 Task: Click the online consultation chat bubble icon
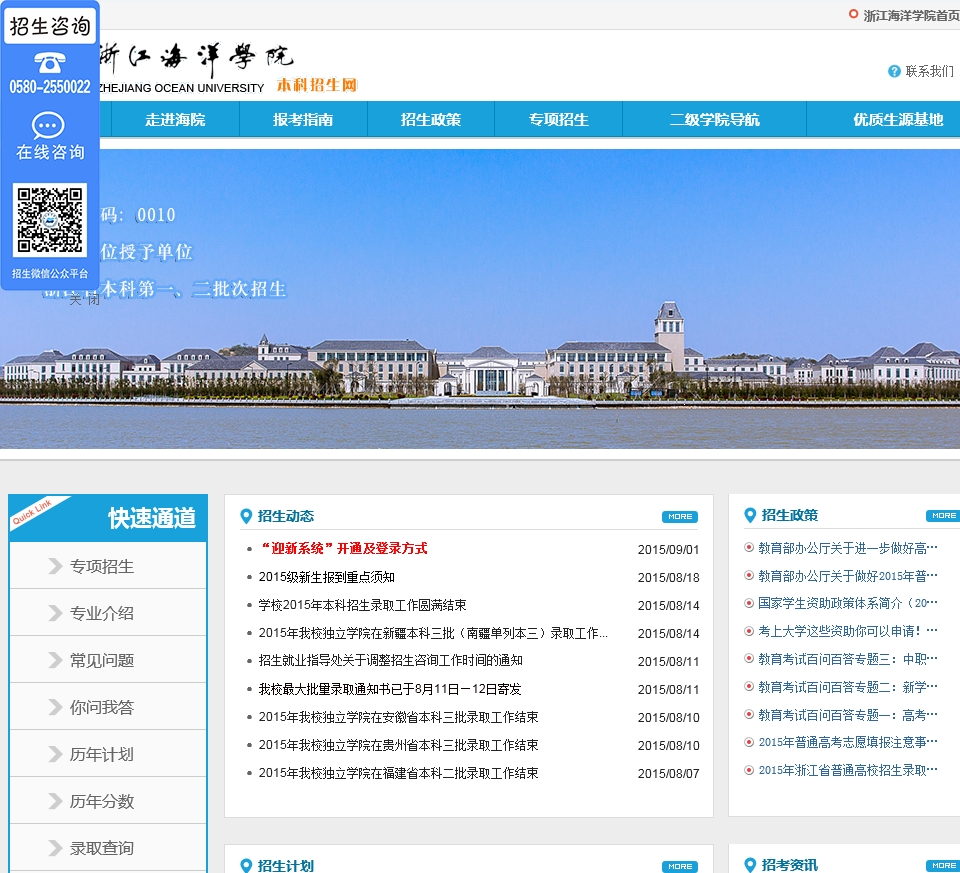click(x=48, y=125)
